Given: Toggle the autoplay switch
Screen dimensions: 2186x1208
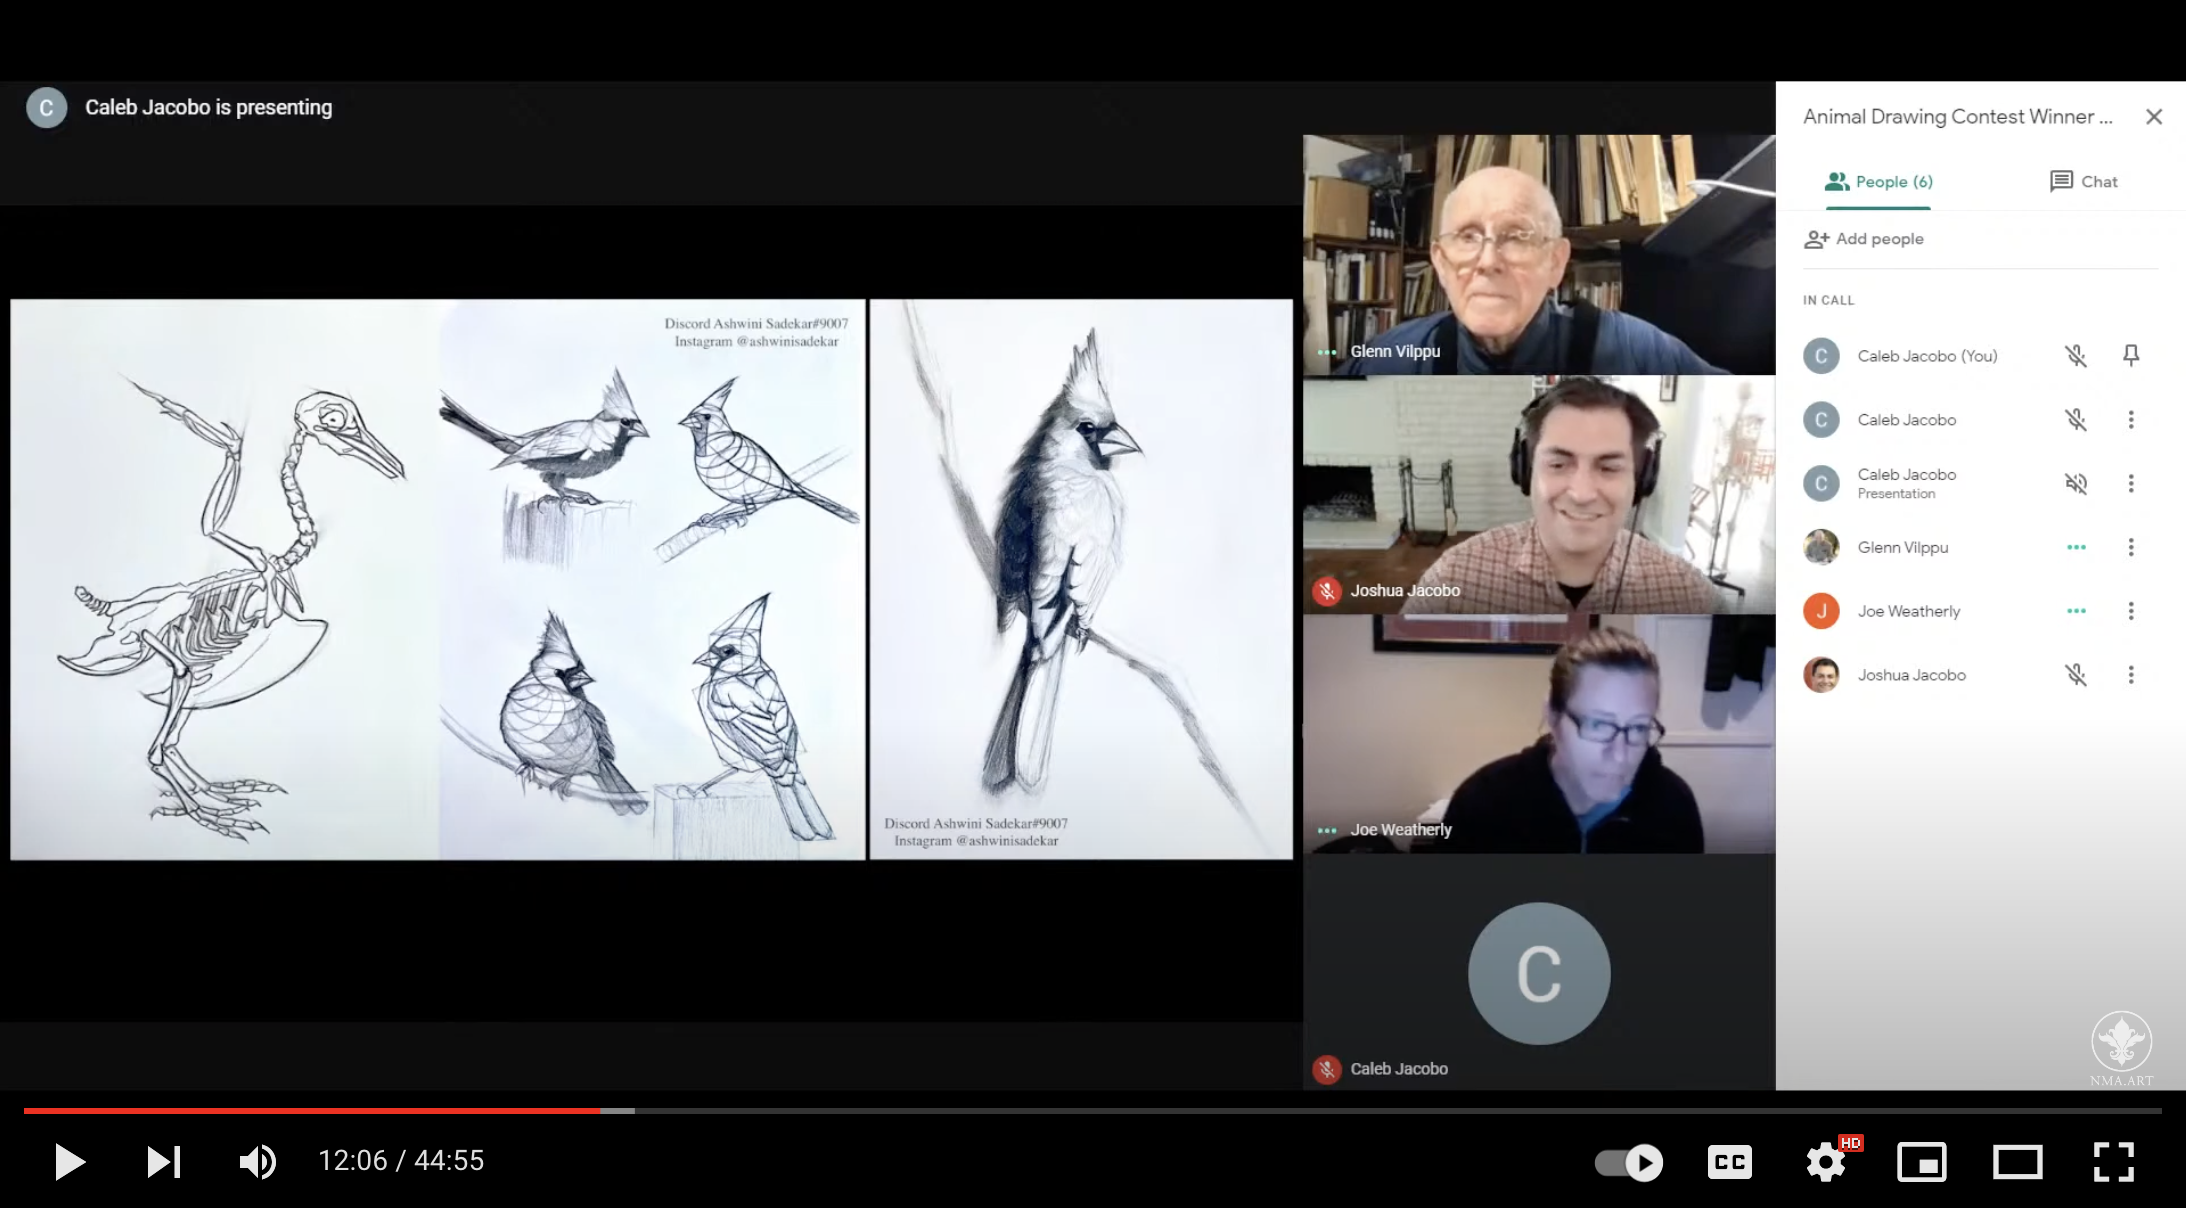Looking at the screenshot, I should 1629,1162.
